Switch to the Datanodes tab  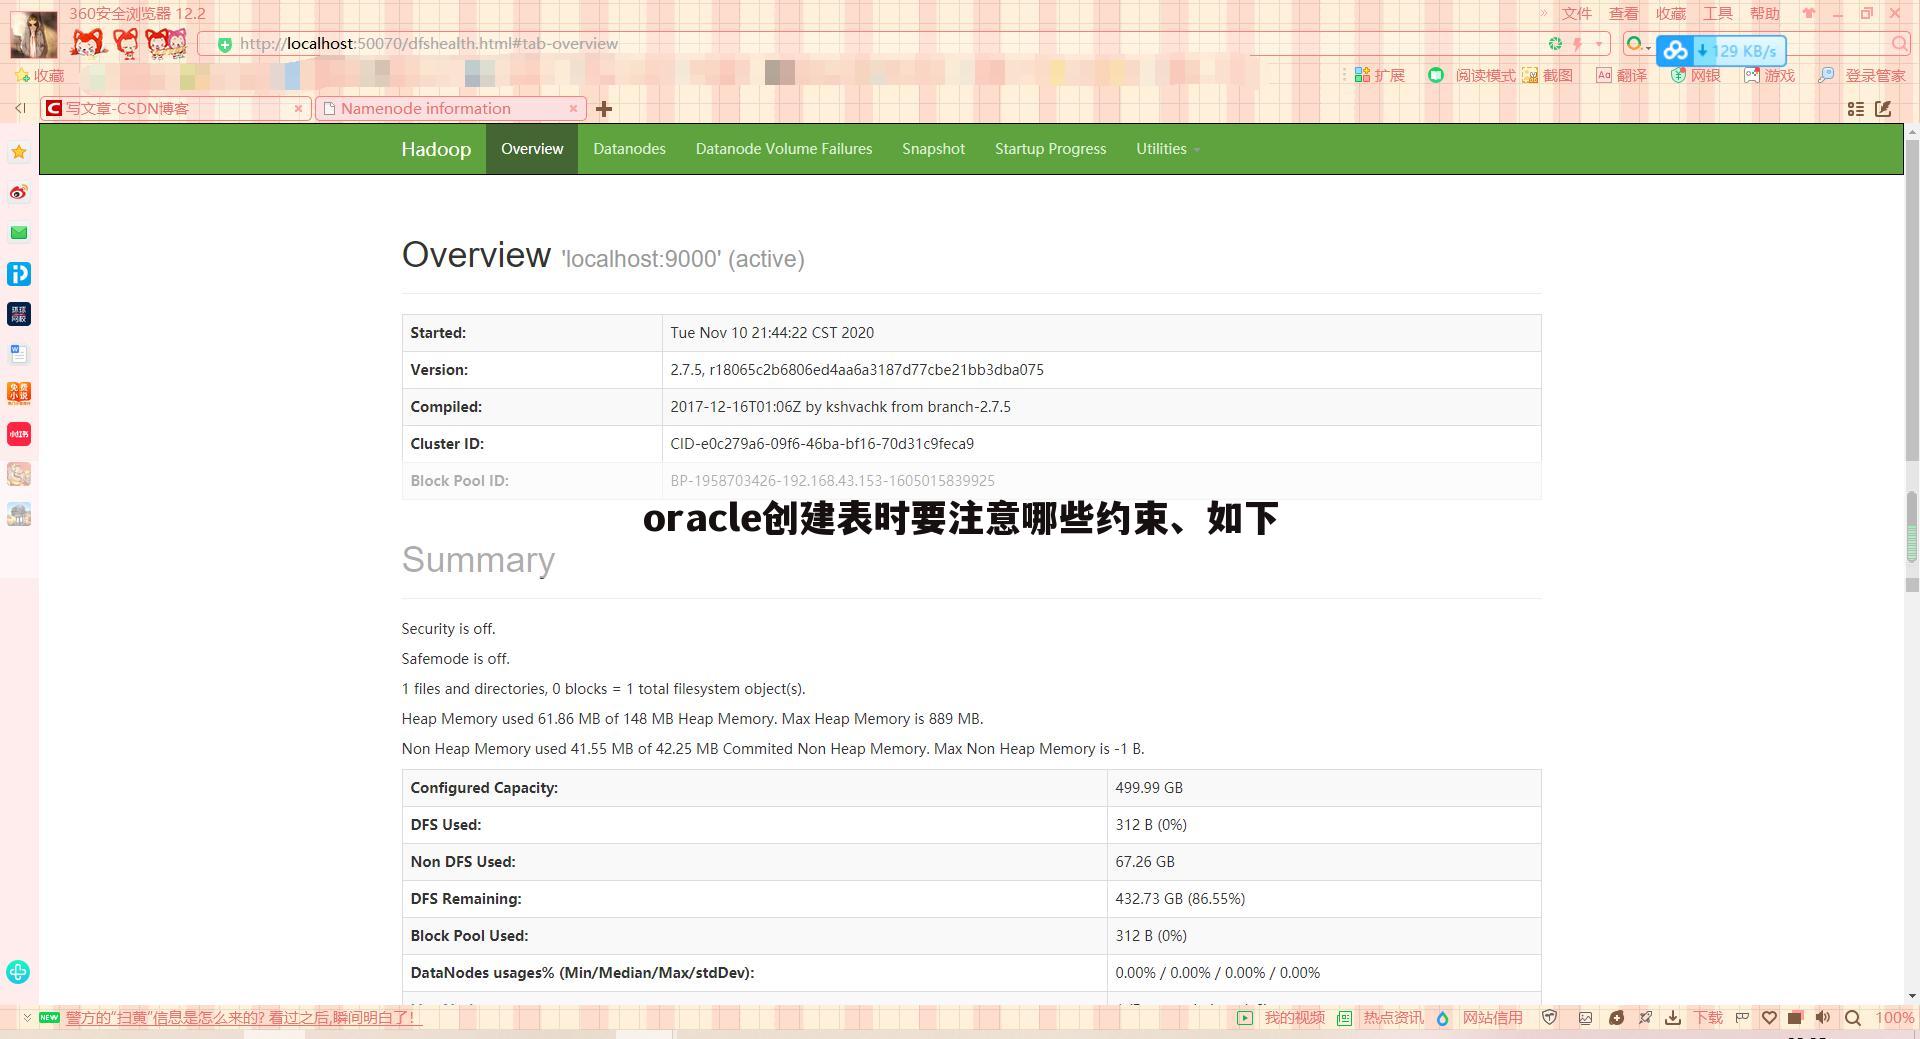(629, 148)
